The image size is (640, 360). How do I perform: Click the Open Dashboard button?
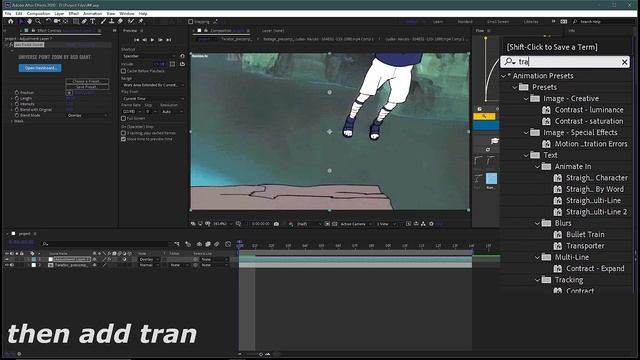(x=40, y=68)
